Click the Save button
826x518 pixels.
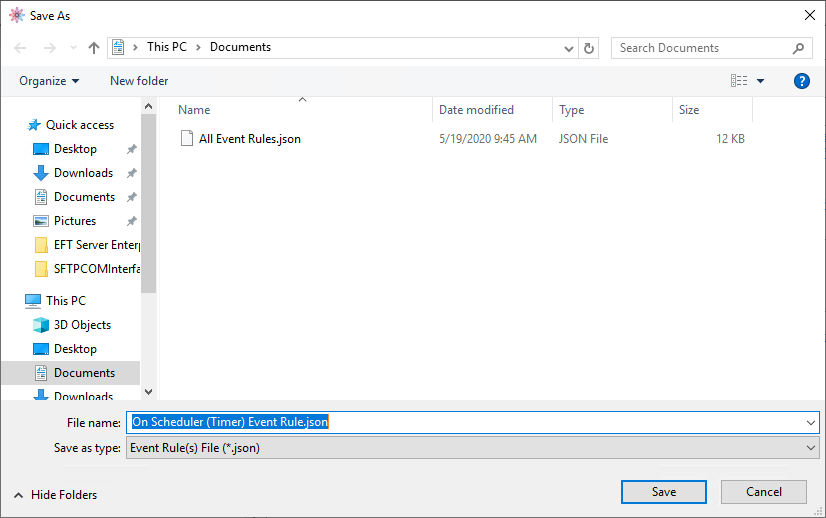point(663,492)
